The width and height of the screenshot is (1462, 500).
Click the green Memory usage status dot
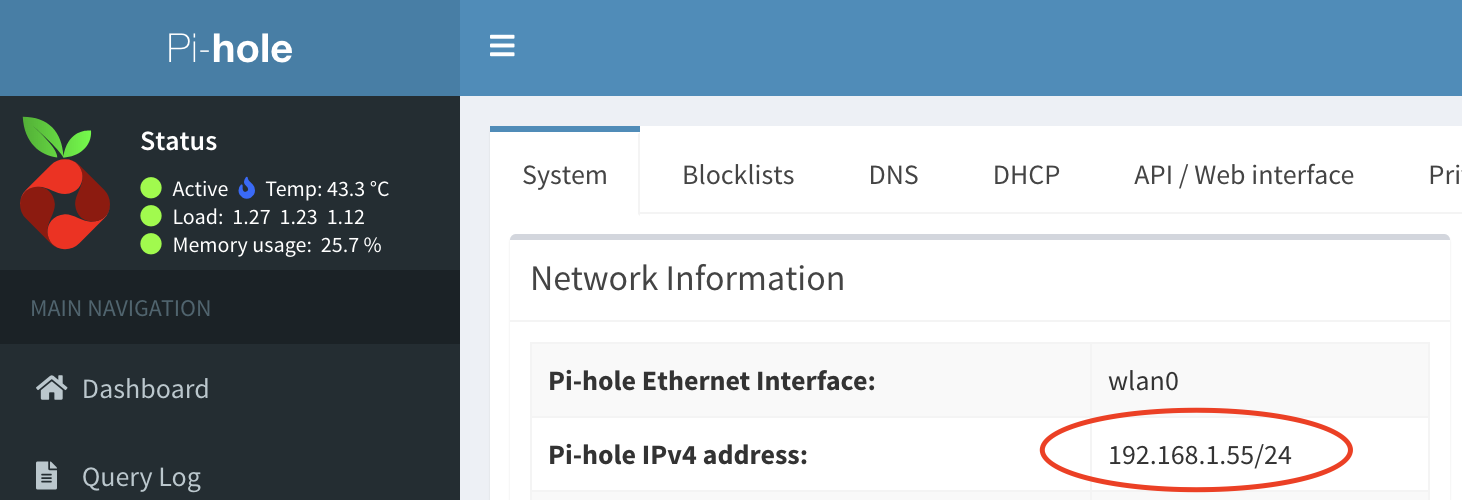point(151,244)
